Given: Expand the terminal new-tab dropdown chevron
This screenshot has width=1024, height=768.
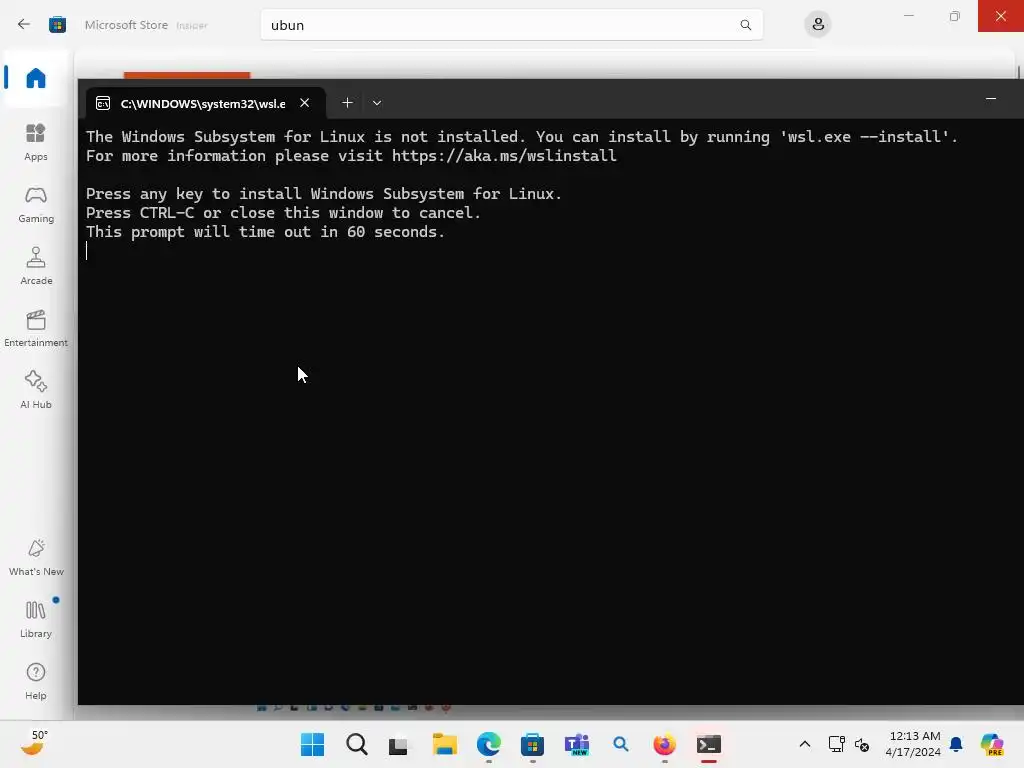Looking at the screenshot, I should (x=377, y=103).
